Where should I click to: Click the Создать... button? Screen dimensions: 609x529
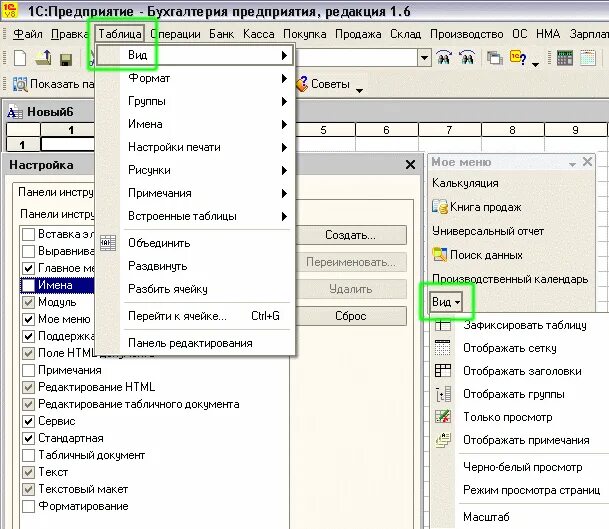351,235
